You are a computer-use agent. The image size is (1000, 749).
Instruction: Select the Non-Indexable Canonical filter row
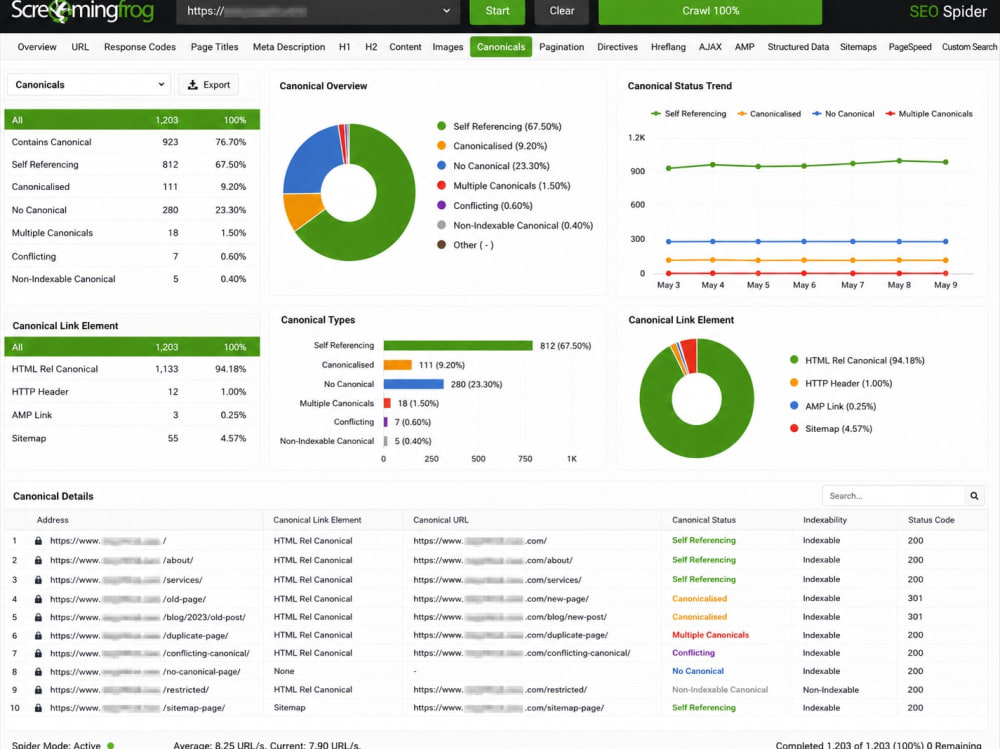[x=132, y=279]
